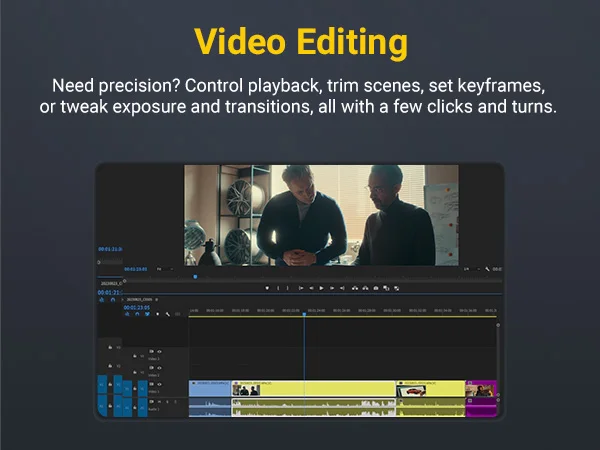
Task: Enable voice-over record on Audio 1
Action: coord(175,401)
